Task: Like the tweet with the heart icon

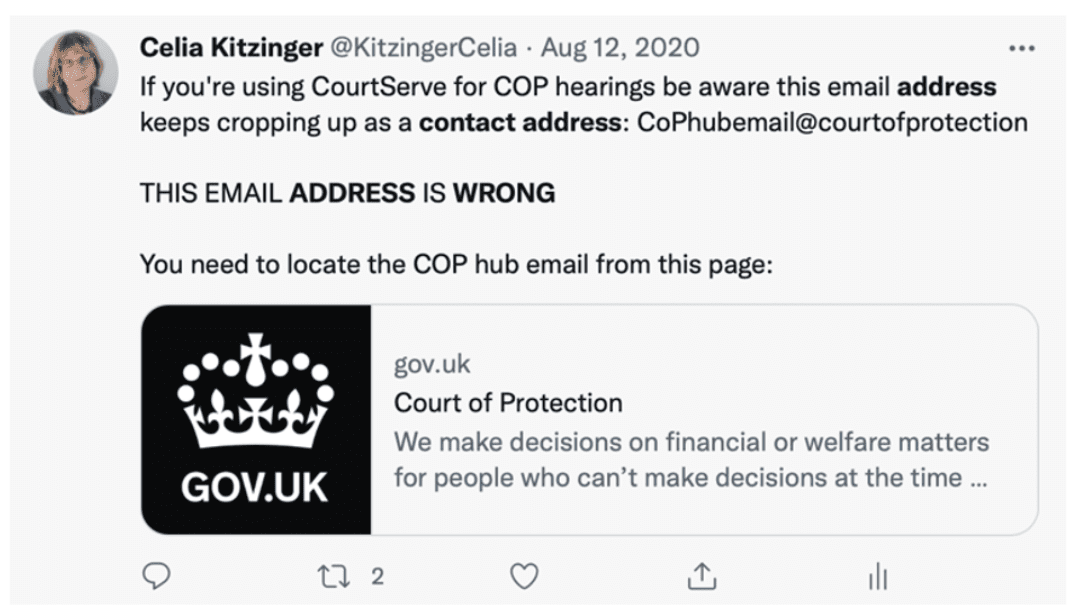Action: 524,576
